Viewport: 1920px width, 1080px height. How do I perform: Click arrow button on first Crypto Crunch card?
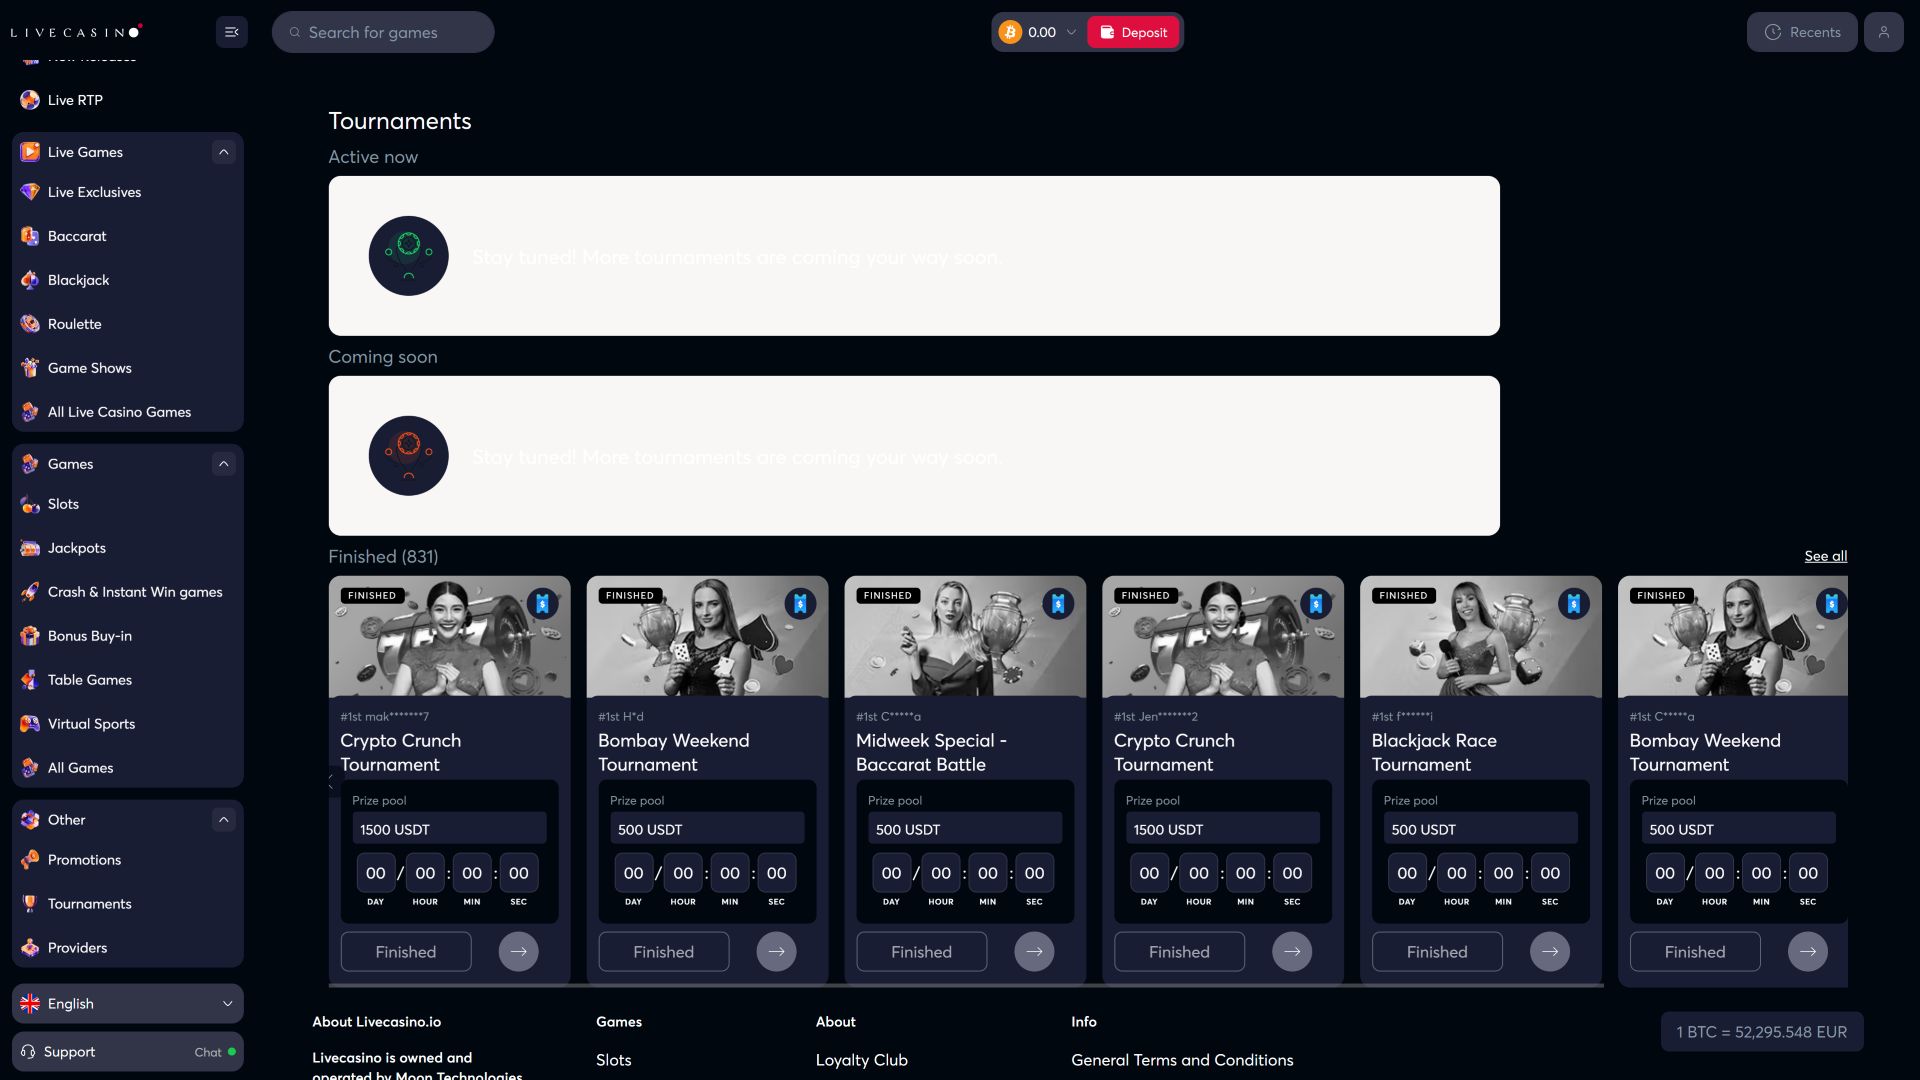pyautogui.click(x=518, y=952)
